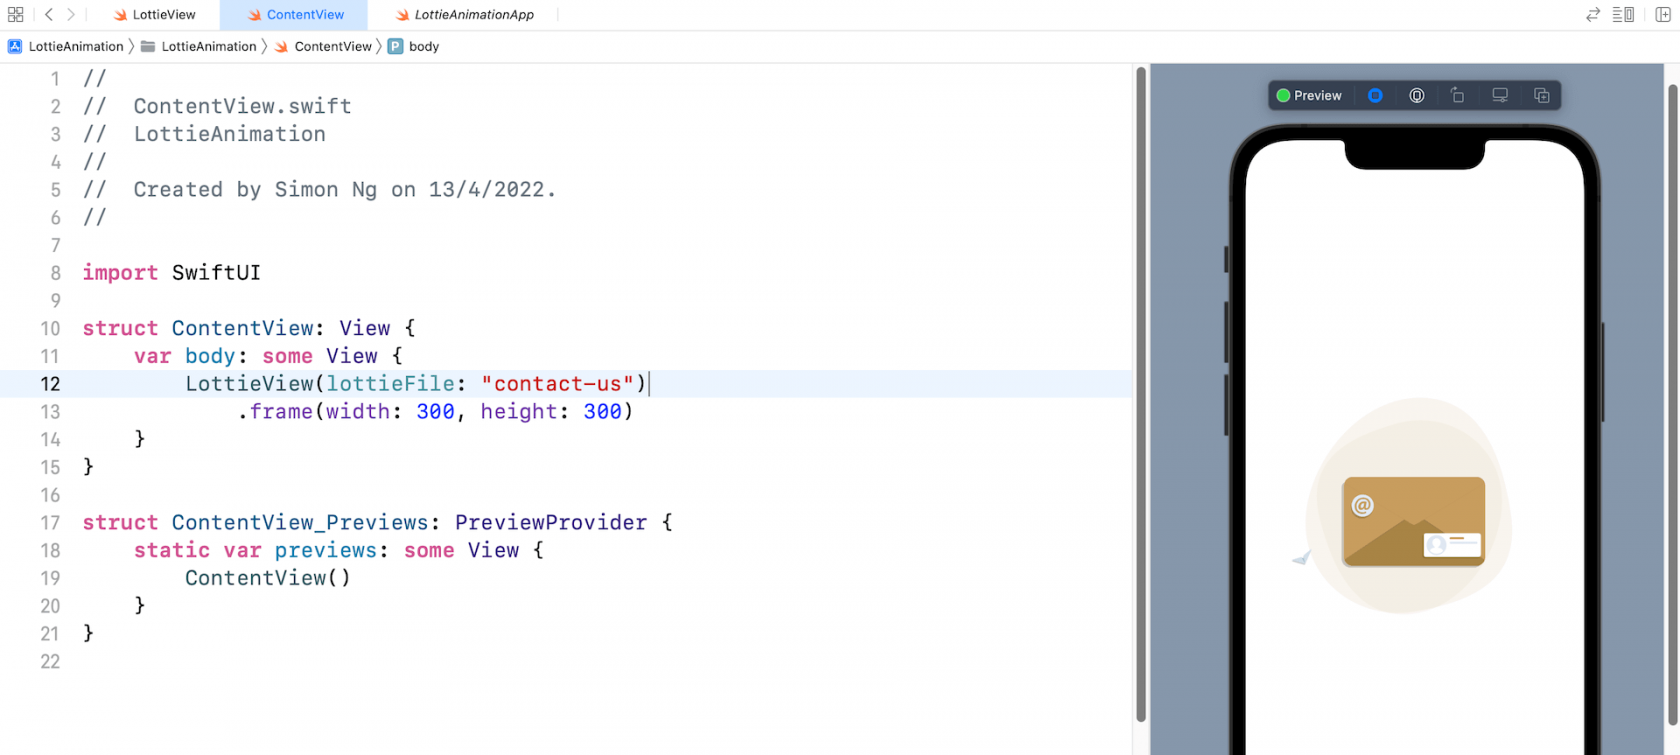Click the code review arrows icon

(1593, 15)
